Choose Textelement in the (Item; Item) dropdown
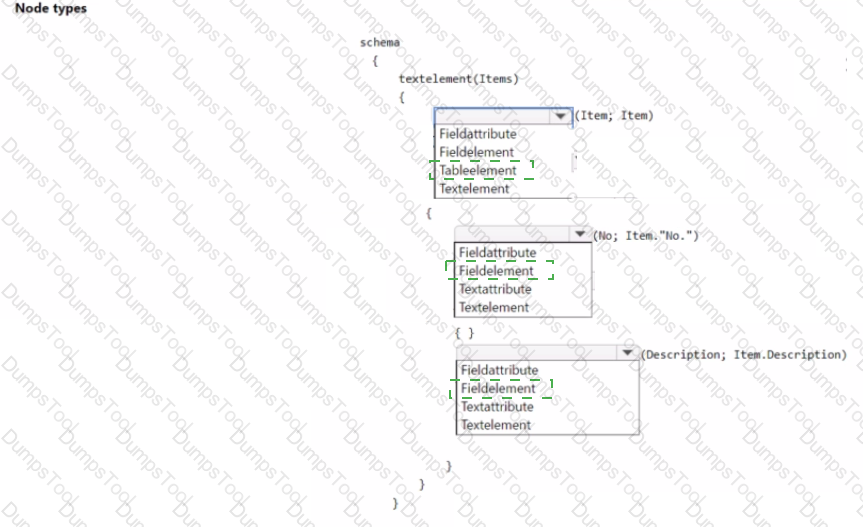The width and height of the screenshot is (863, 527). click(x=474, y=189)
